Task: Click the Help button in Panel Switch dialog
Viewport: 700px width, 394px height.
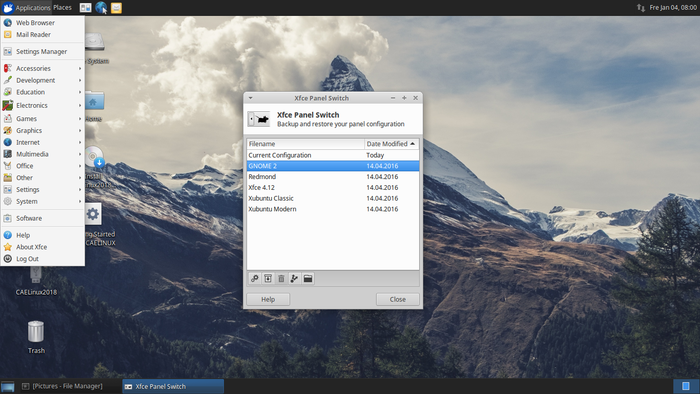Action: 268,299
